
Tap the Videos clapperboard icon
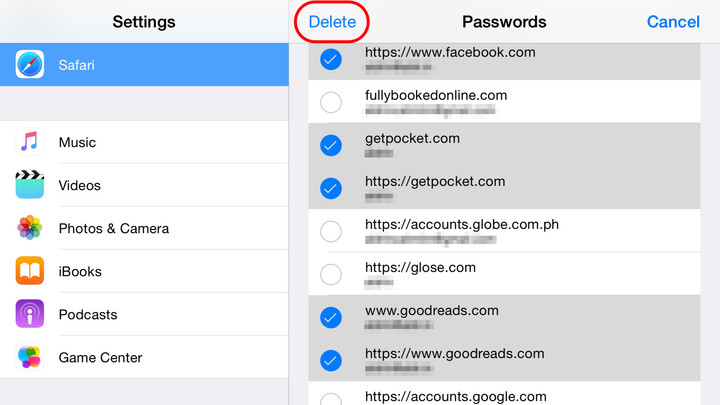(30, 185)
